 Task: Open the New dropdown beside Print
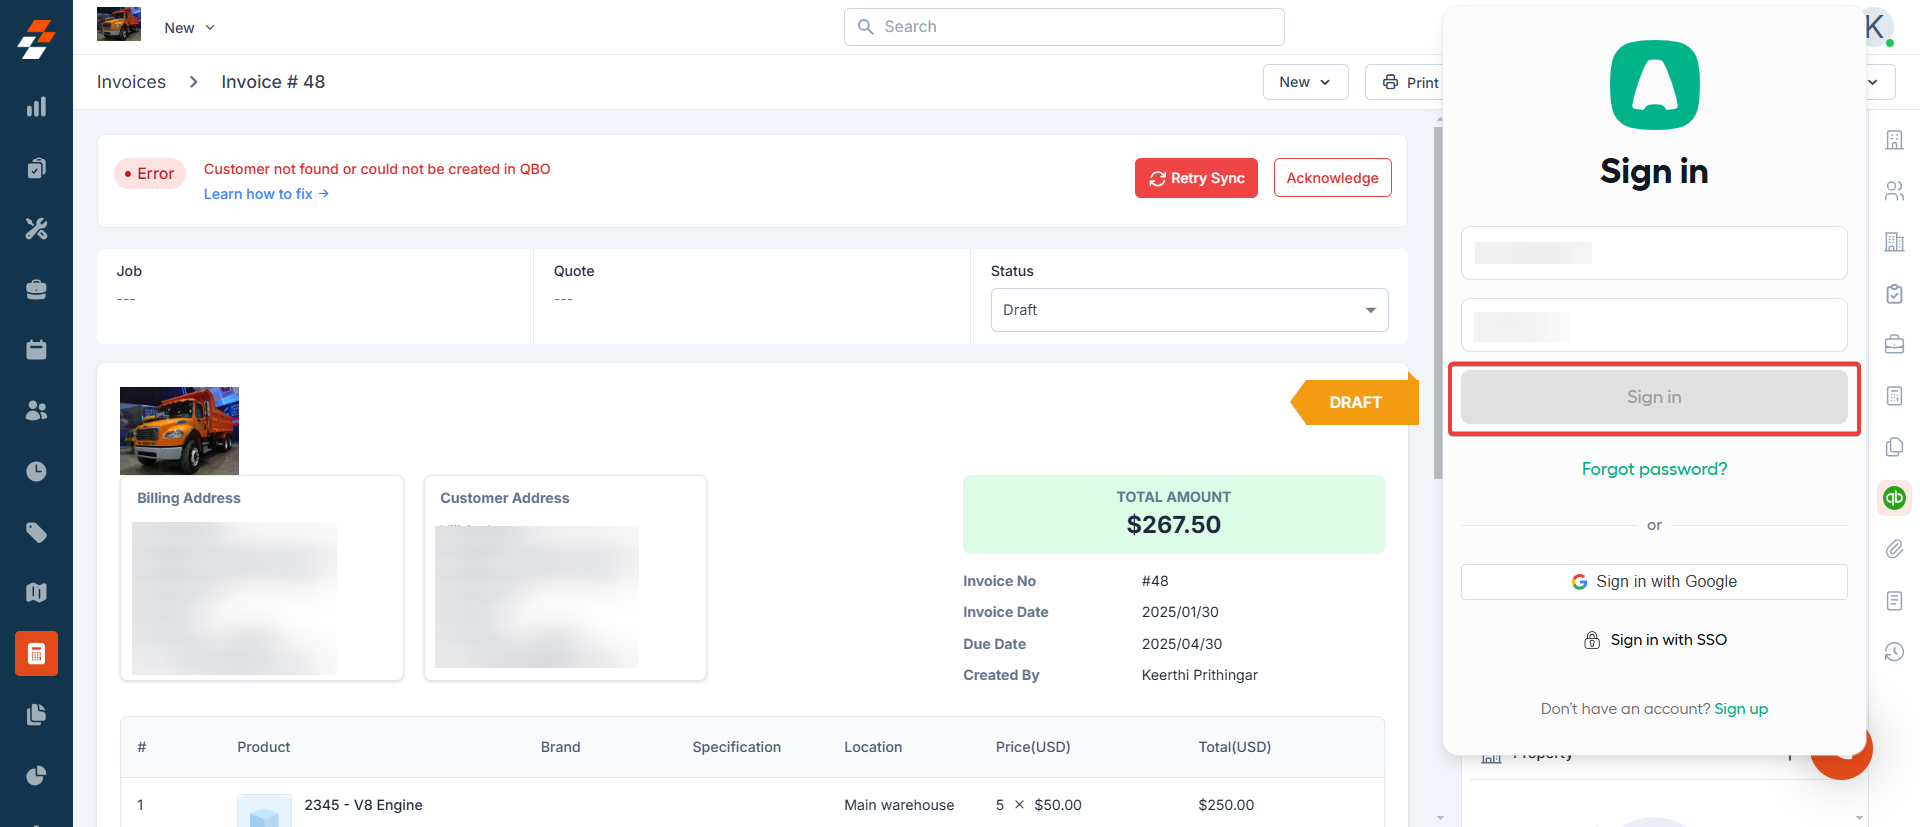1305,82
